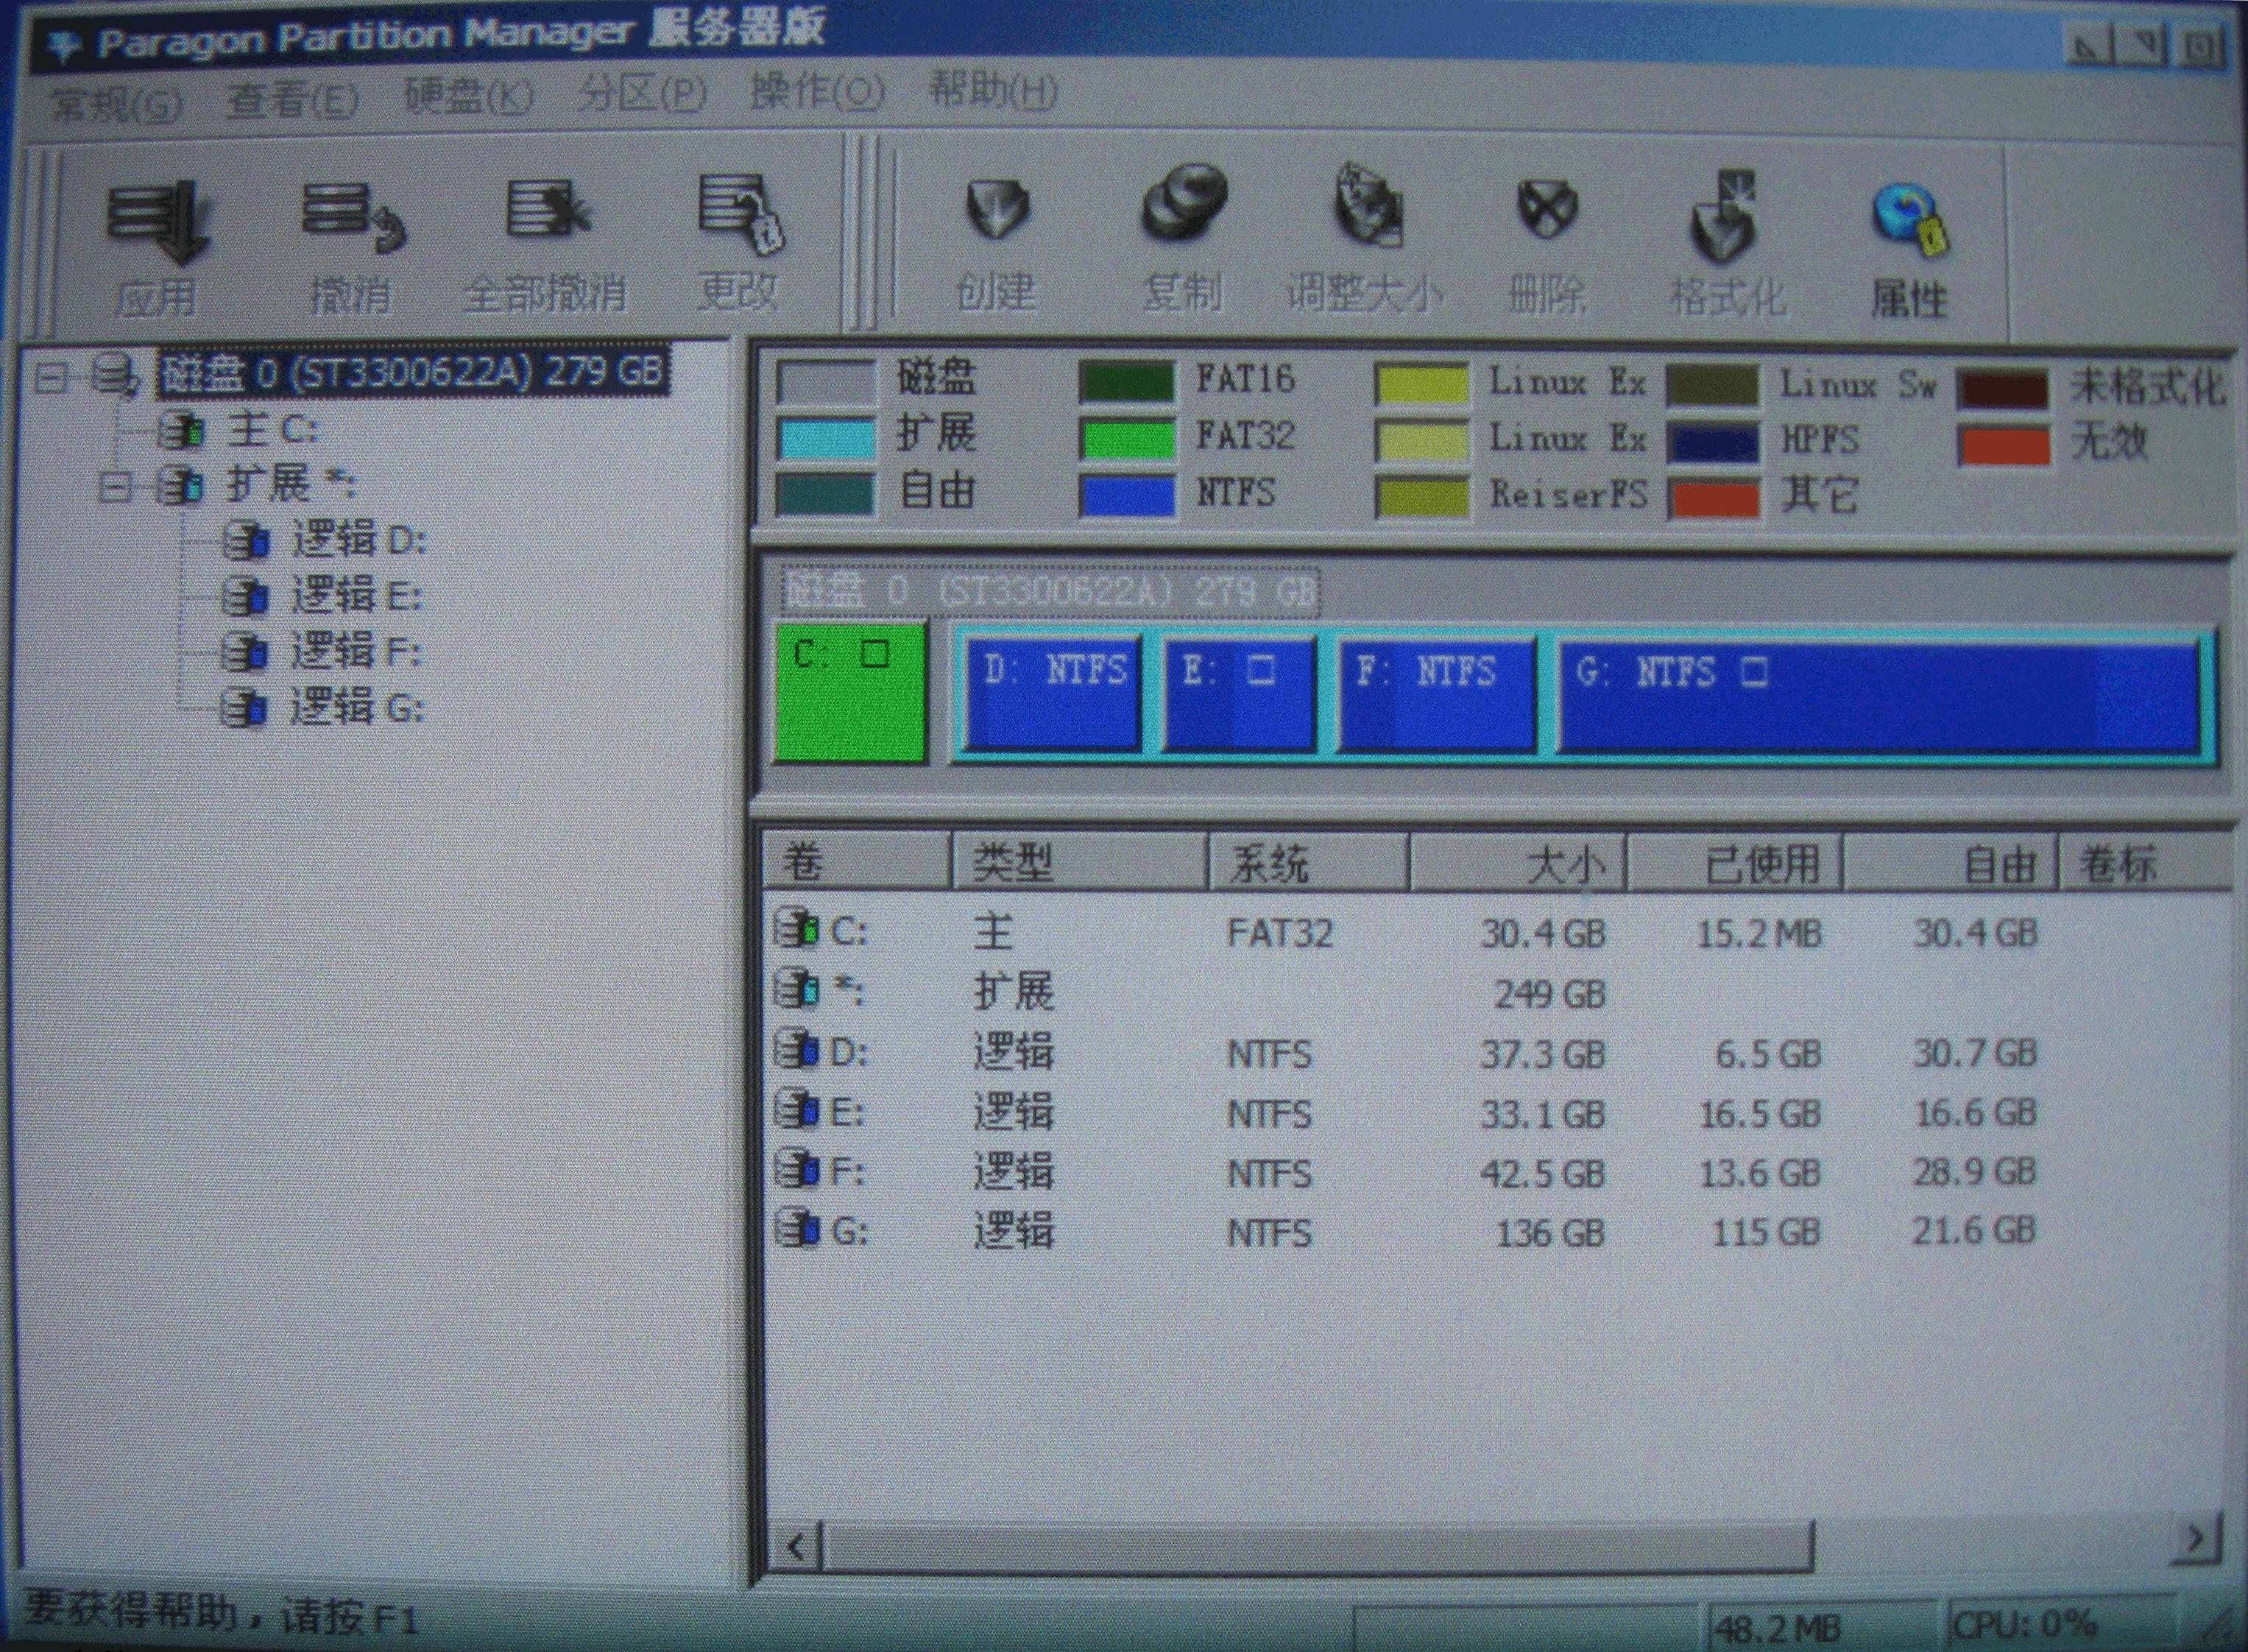Select the 主 C: drive icon in tree
This screenshot has width=2248, height=1652.
pos(181,431)
